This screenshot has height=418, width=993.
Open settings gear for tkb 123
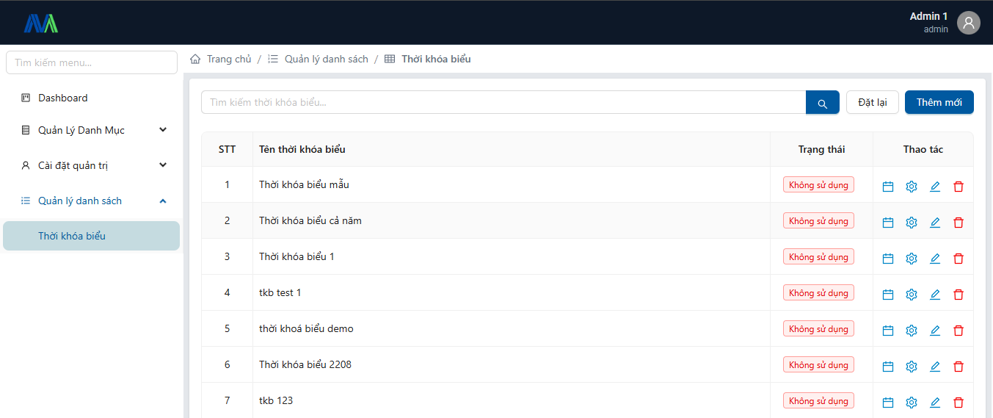point(911,402)
